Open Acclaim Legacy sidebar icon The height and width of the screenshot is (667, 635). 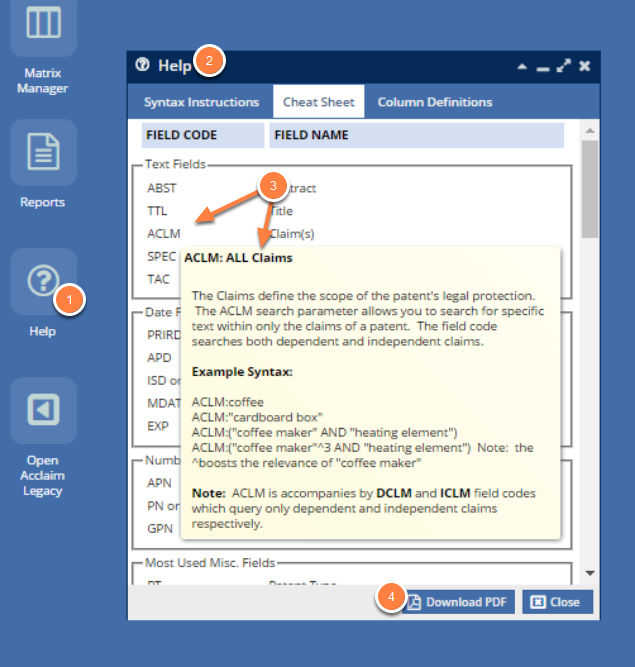pyautogui.click(x=43, y=410)
